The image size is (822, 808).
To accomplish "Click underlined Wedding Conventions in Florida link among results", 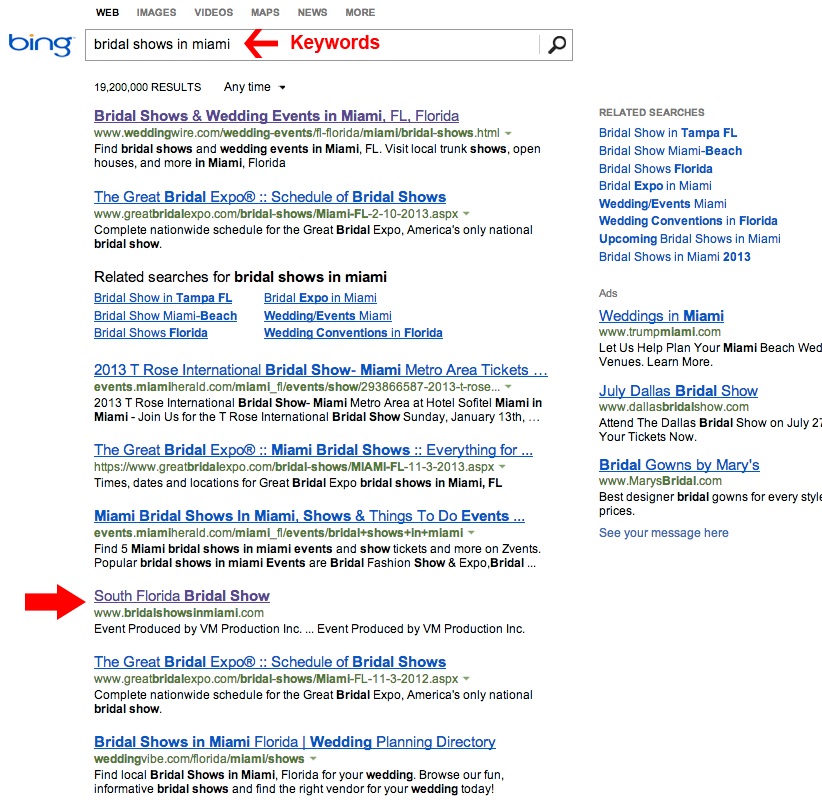I will [x=353, y=333].
